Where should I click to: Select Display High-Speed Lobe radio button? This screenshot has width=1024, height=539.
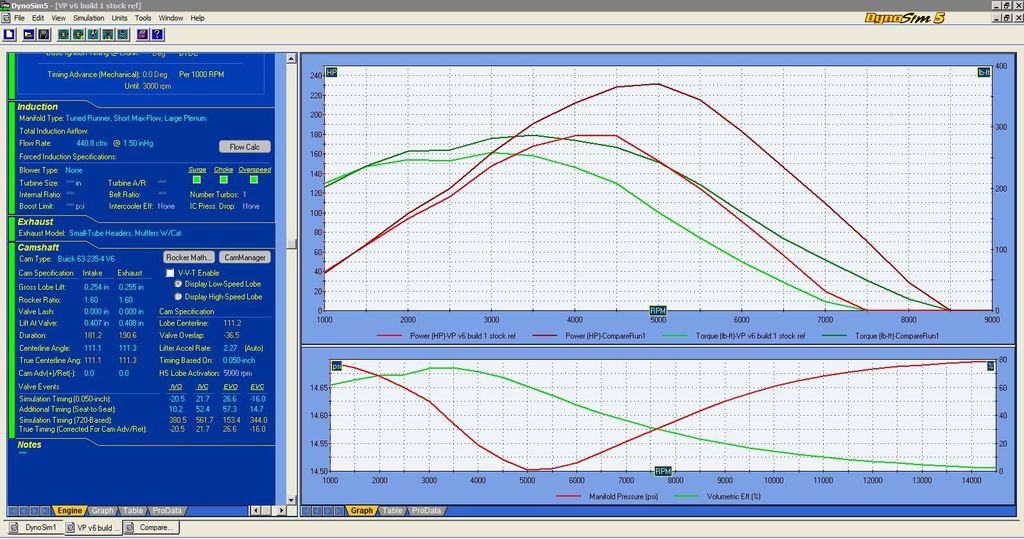coord(178,297)
